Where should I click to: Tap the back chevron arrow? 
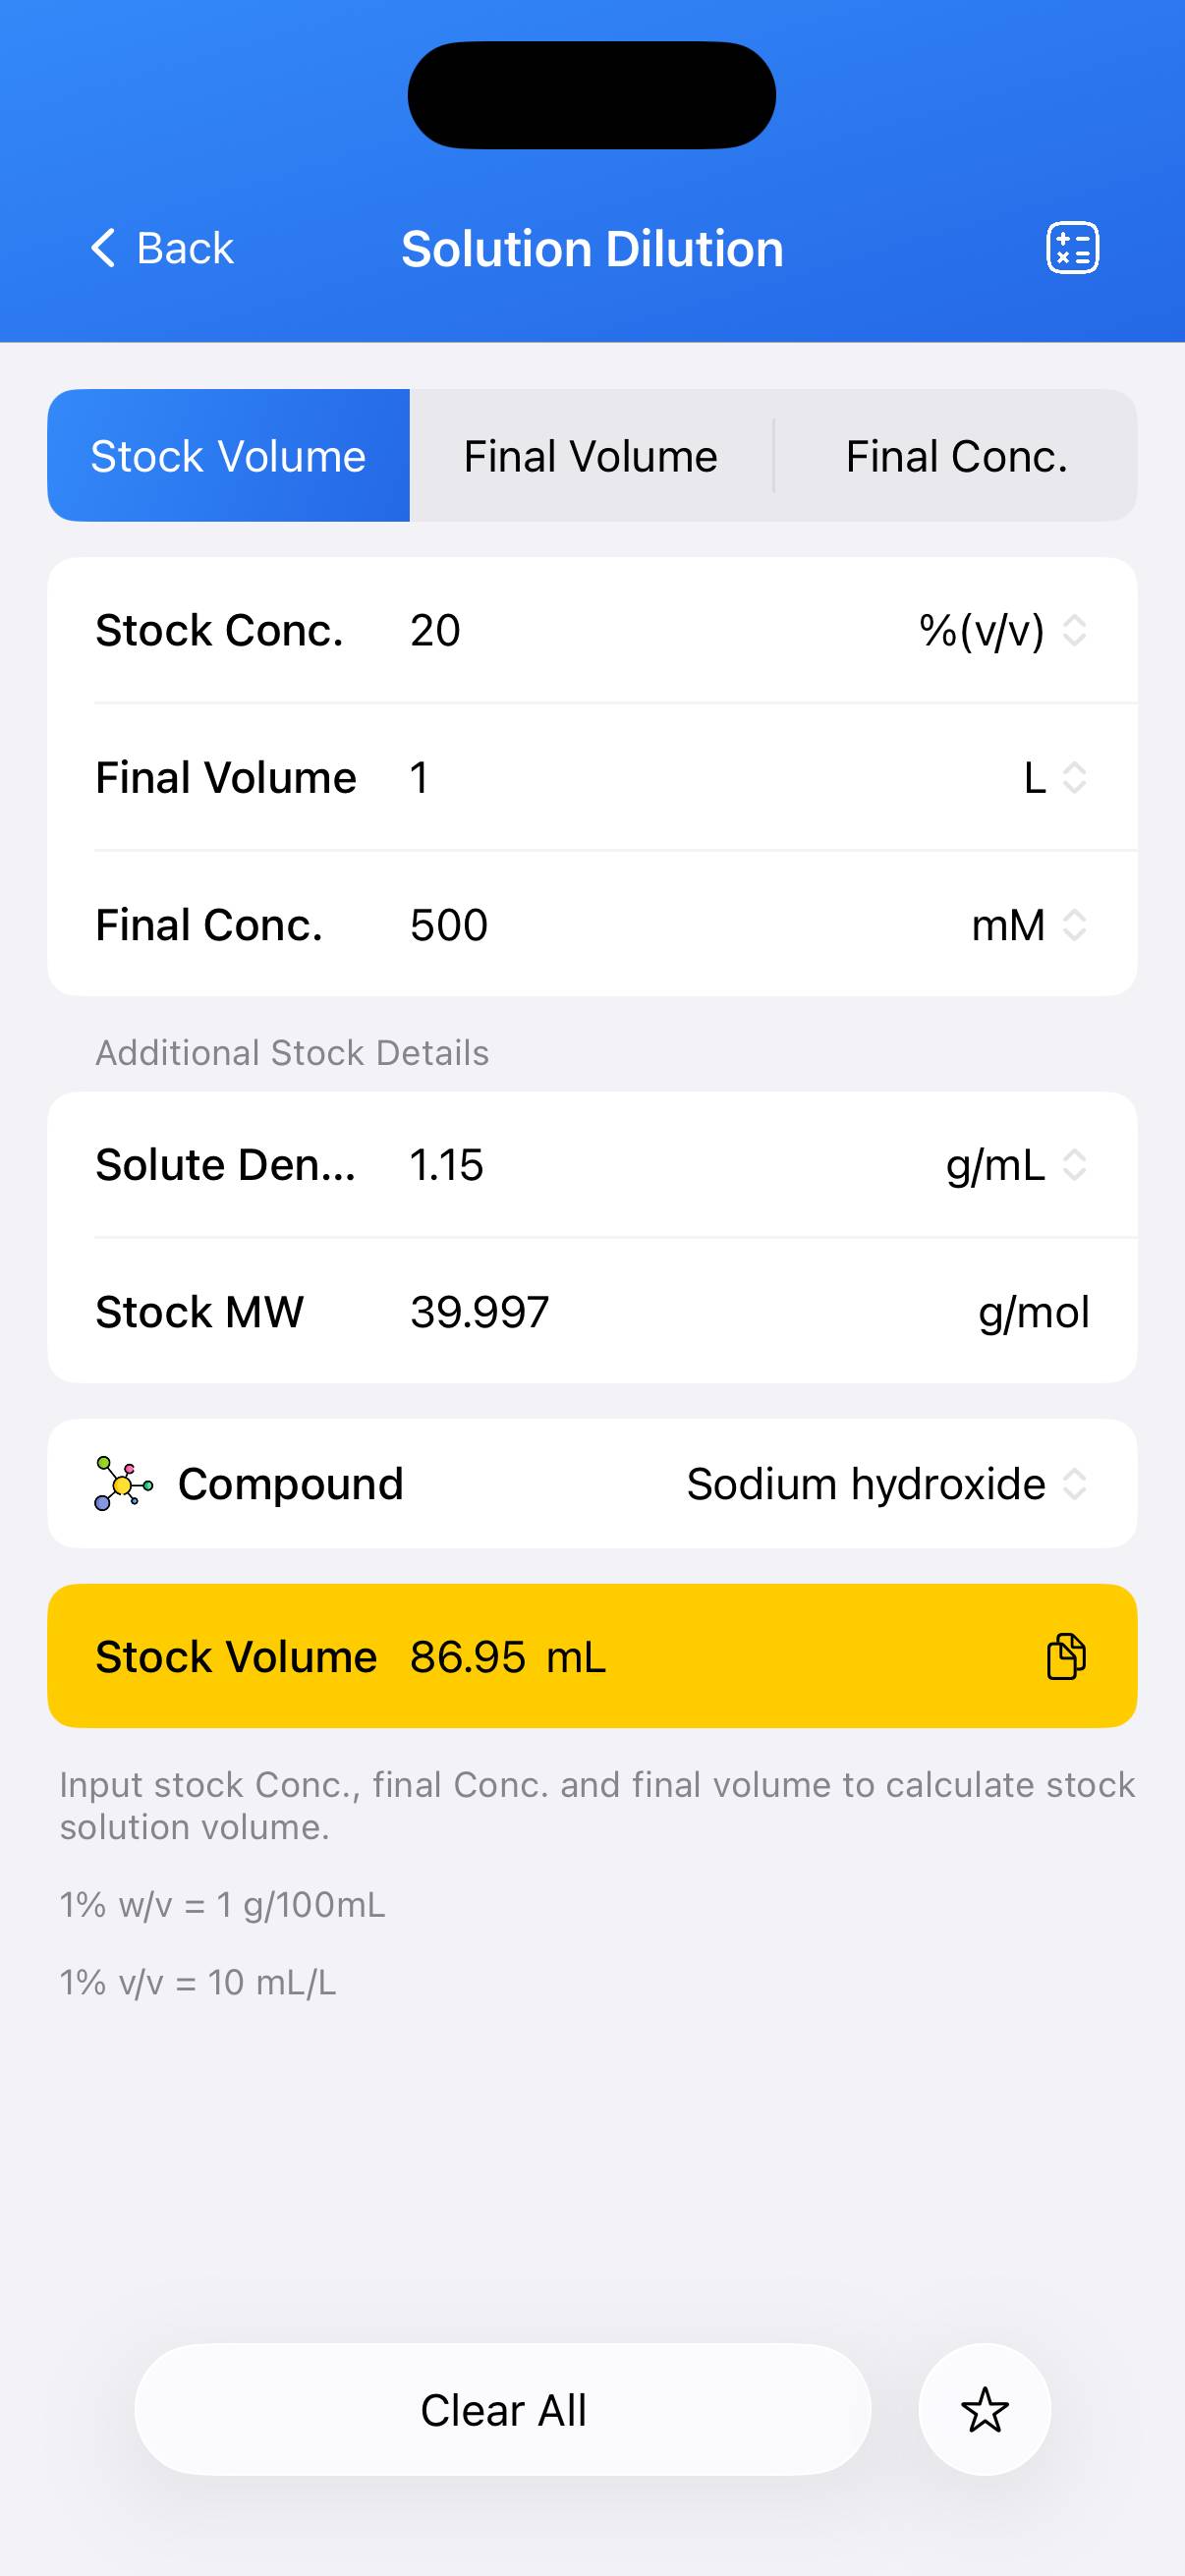[x=104, y=248]
